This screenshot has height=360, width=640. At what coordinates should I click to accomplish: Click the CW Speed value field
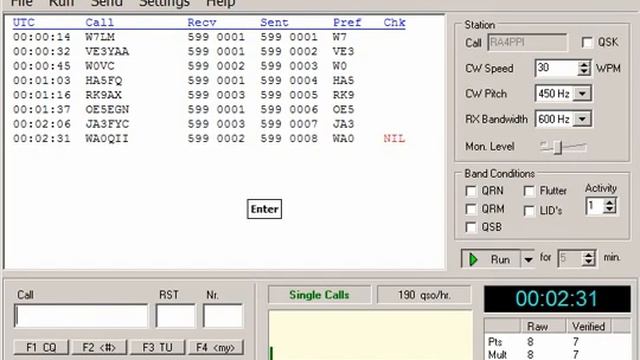[x=556, y=68]
